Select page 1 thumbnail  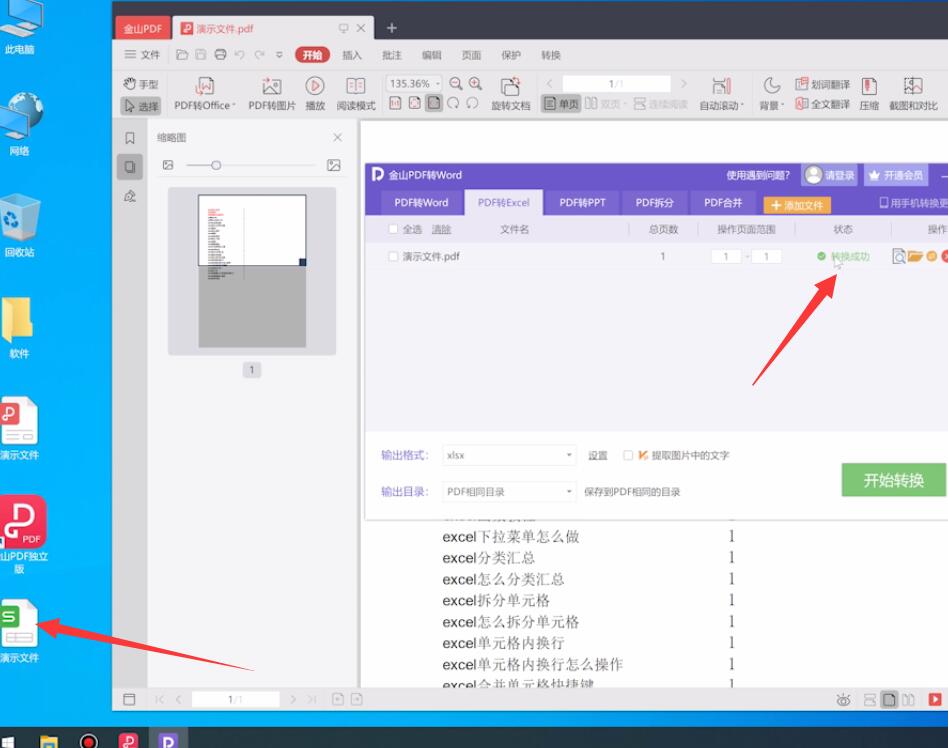pyautogui.click(x=252, y=270)
